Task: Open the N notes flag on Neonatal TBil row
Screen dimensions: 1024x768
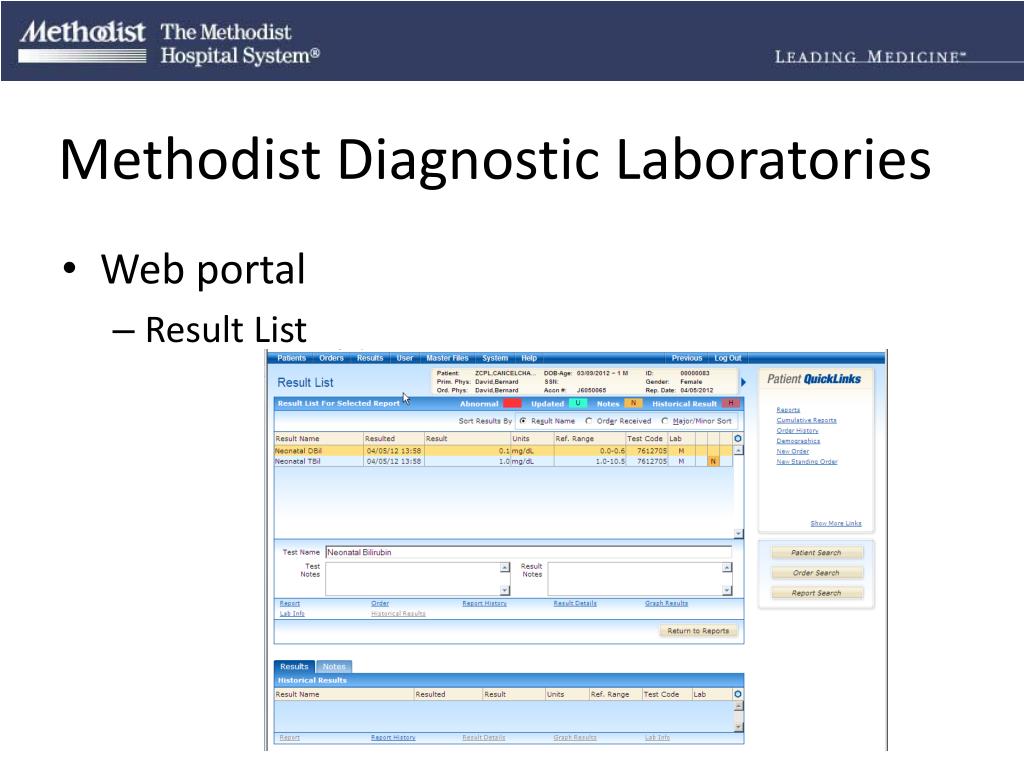Action: coord(713,461)
